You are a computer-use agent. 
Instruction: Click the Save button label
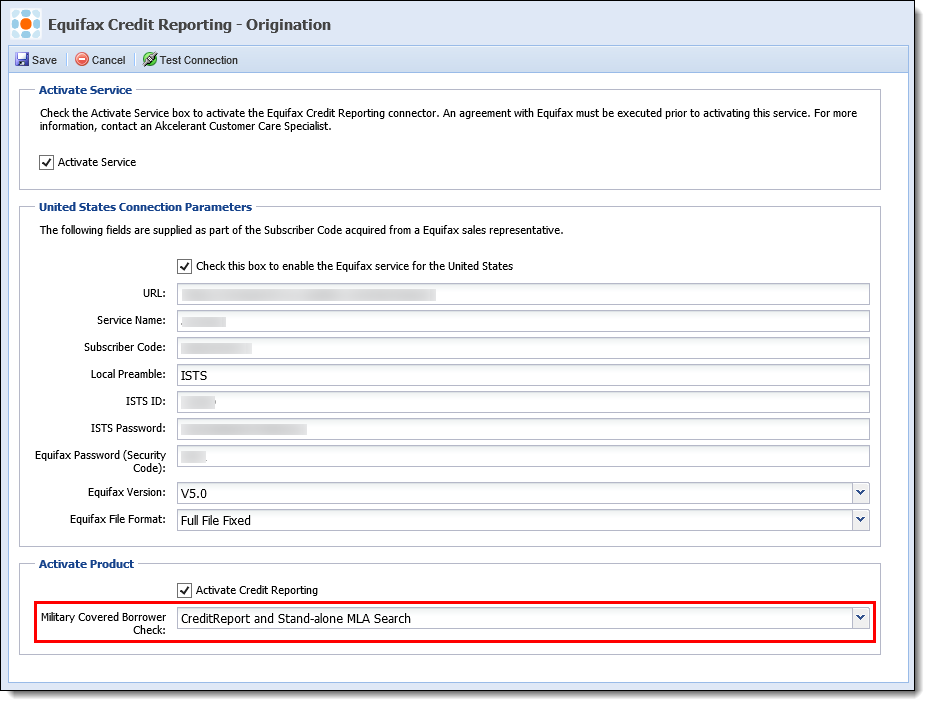[44, 60]
